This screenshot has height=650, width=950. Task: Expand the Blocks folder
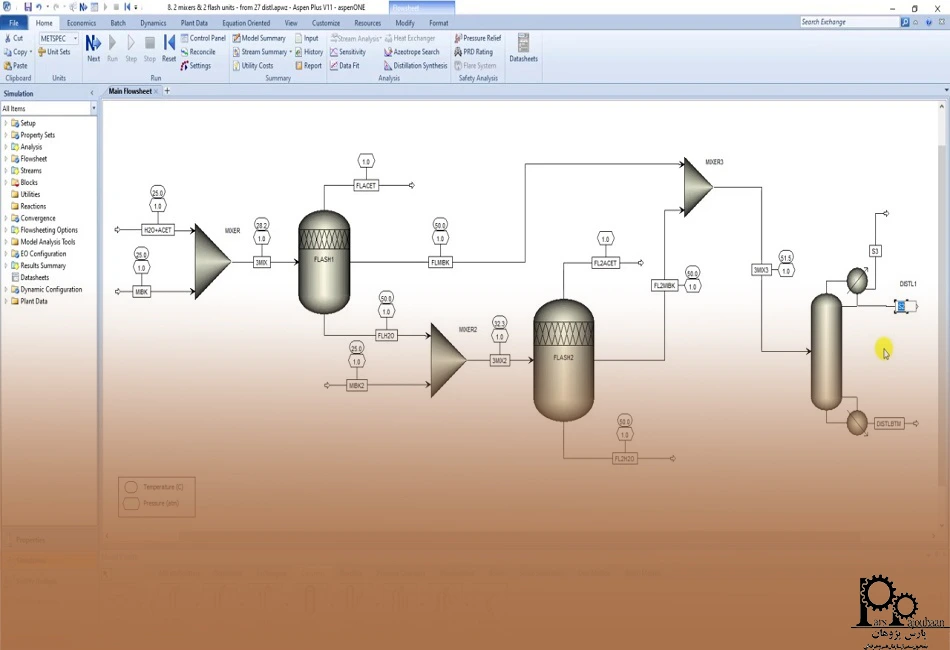[6, 182]
